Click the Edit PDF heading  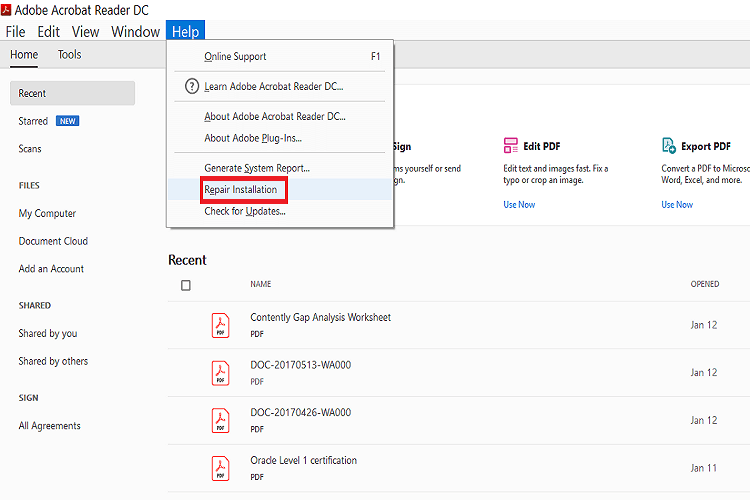pos(541,146)
